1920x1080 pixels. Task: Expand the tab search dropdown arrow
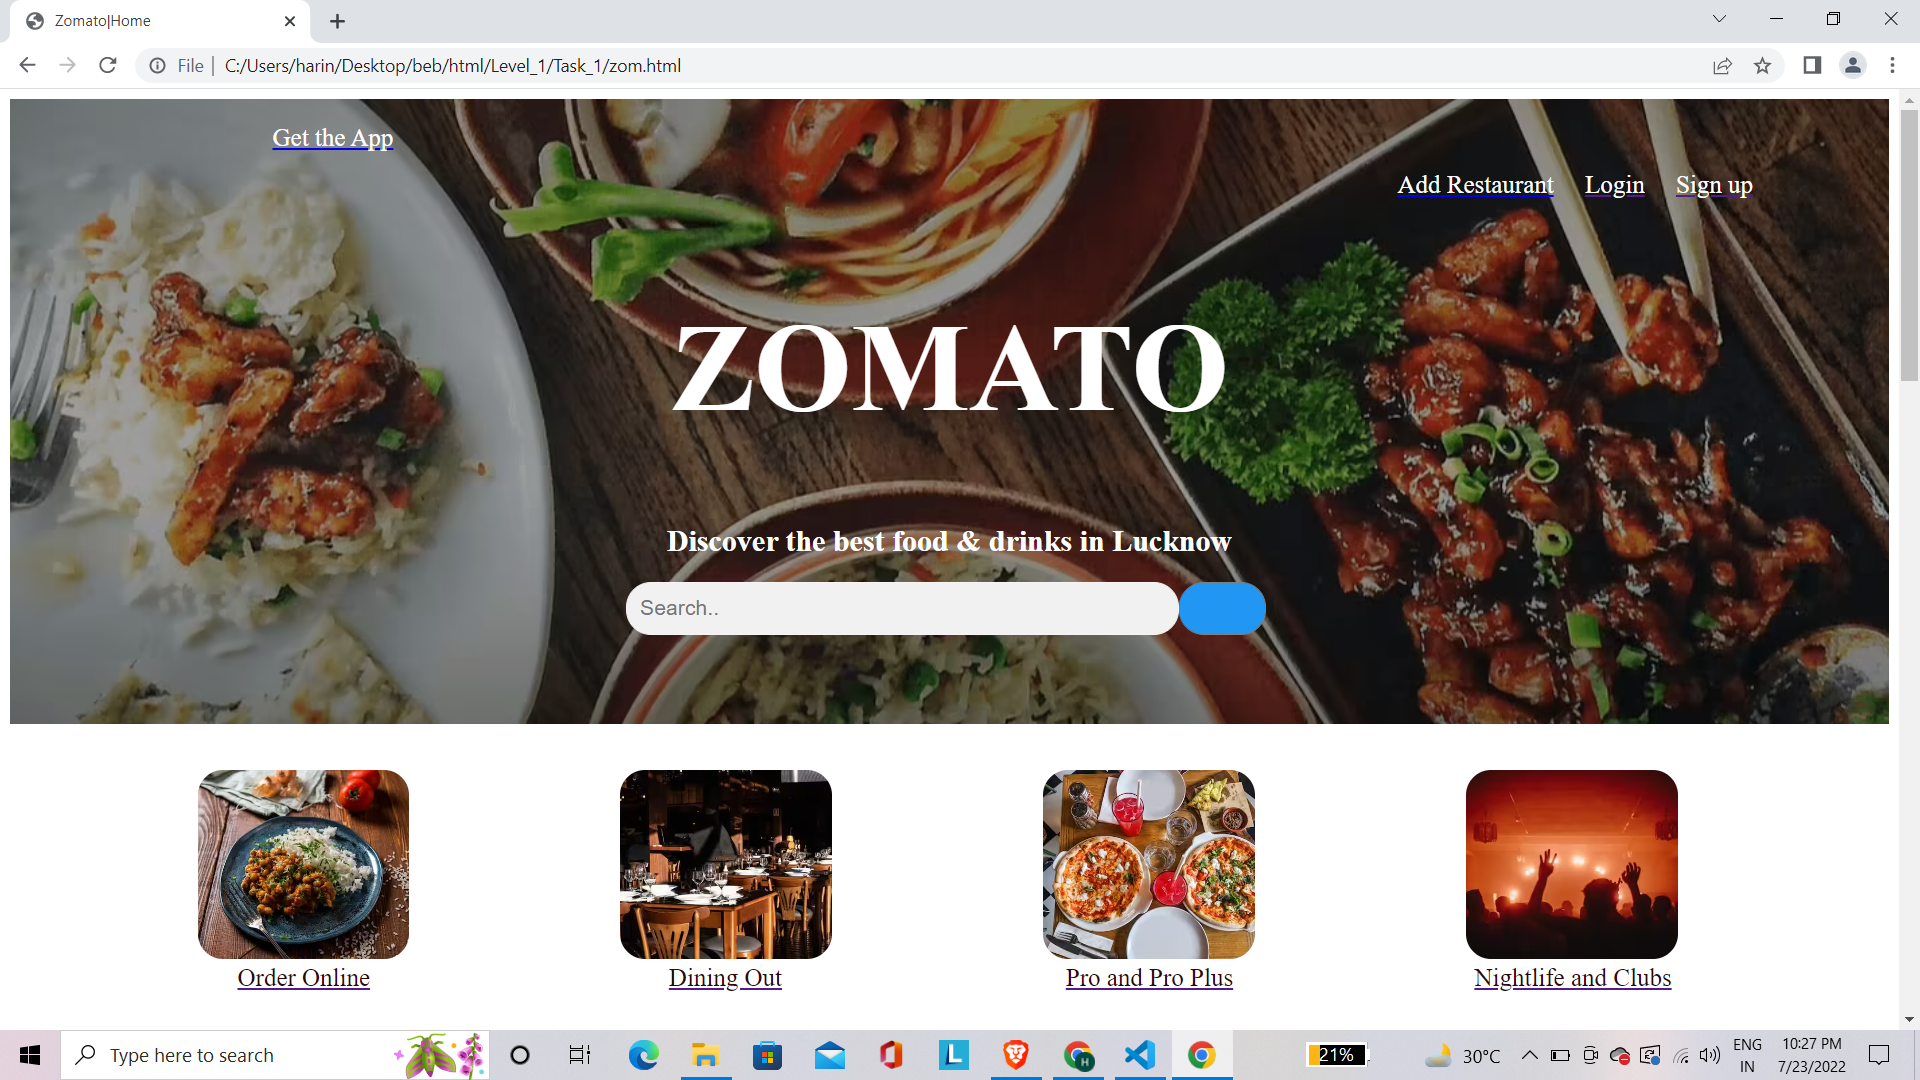click(x=1719, y=19)
